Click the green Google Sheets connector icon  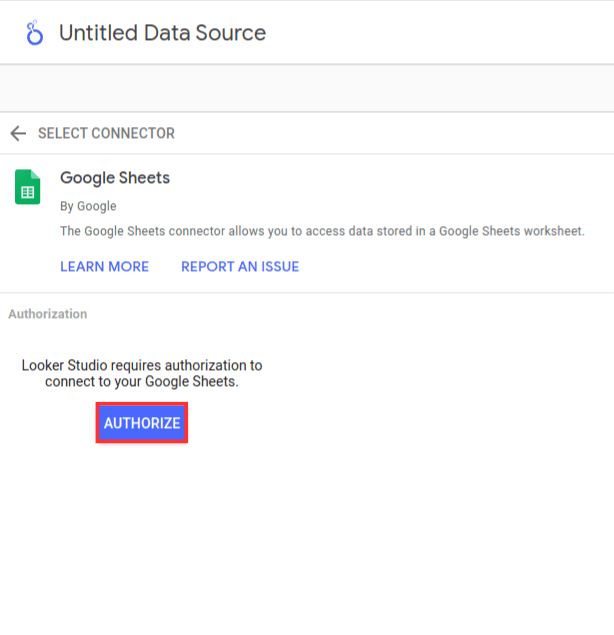point(28,187)
